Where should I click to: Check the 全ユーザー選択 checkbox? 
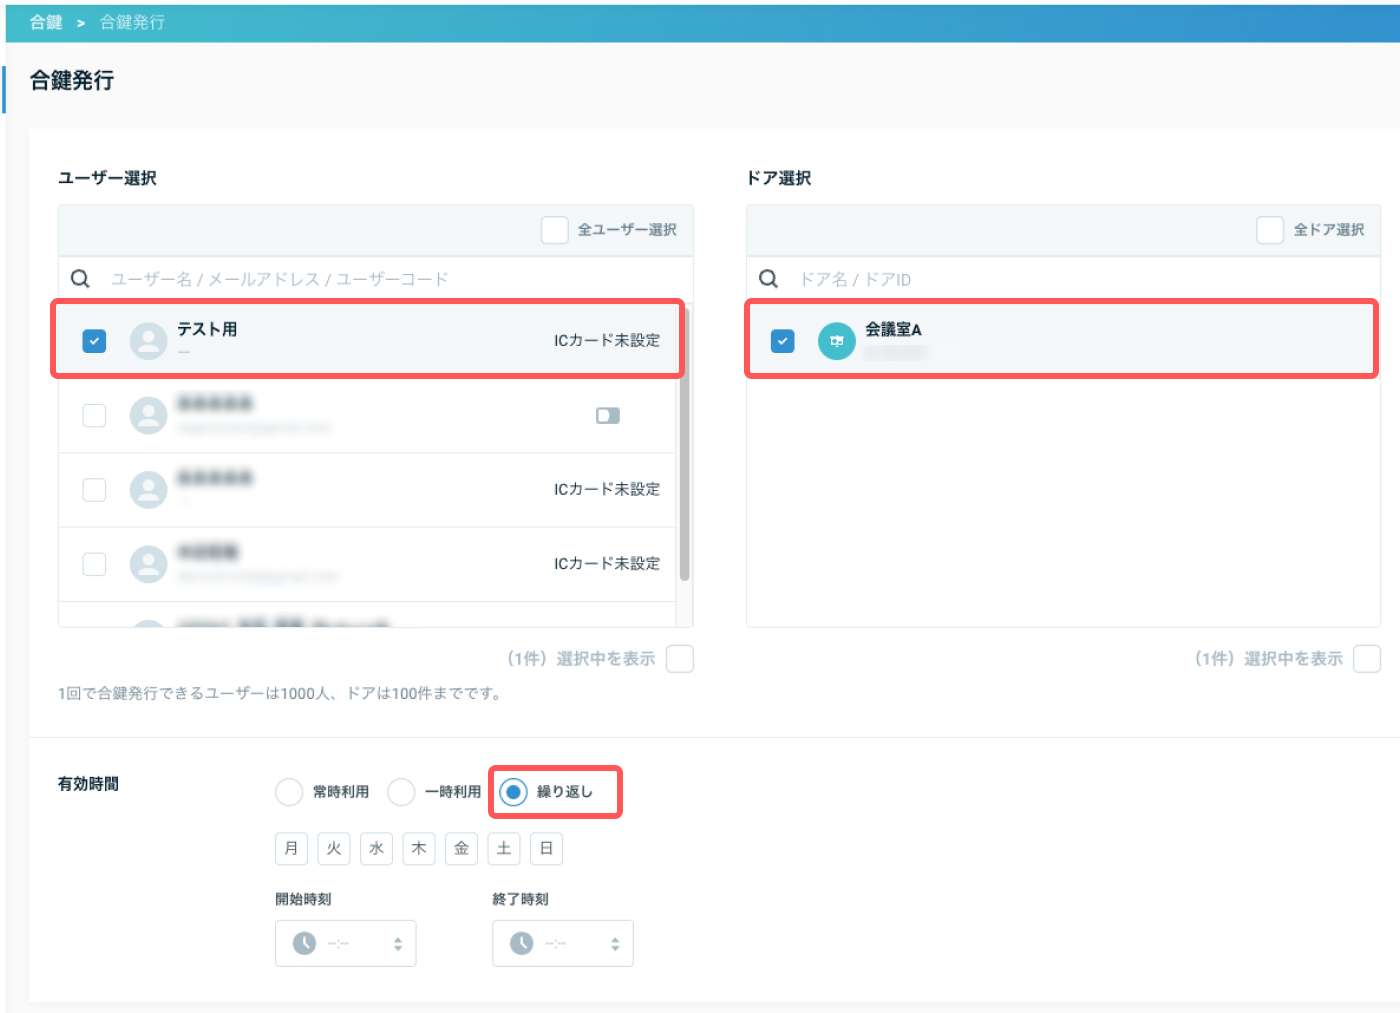click(555, 230)
